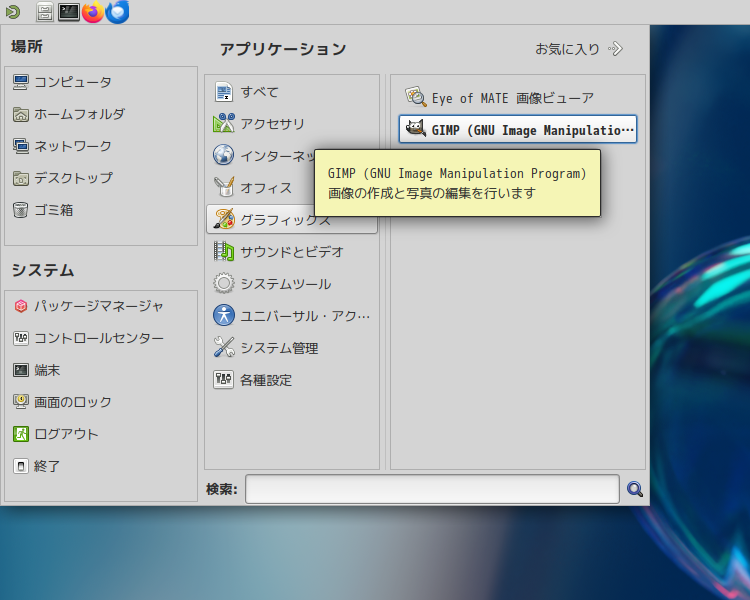The height and width of the screenshot is (600, 750).
Task: Select the オフィス category label
Action: 266,188
